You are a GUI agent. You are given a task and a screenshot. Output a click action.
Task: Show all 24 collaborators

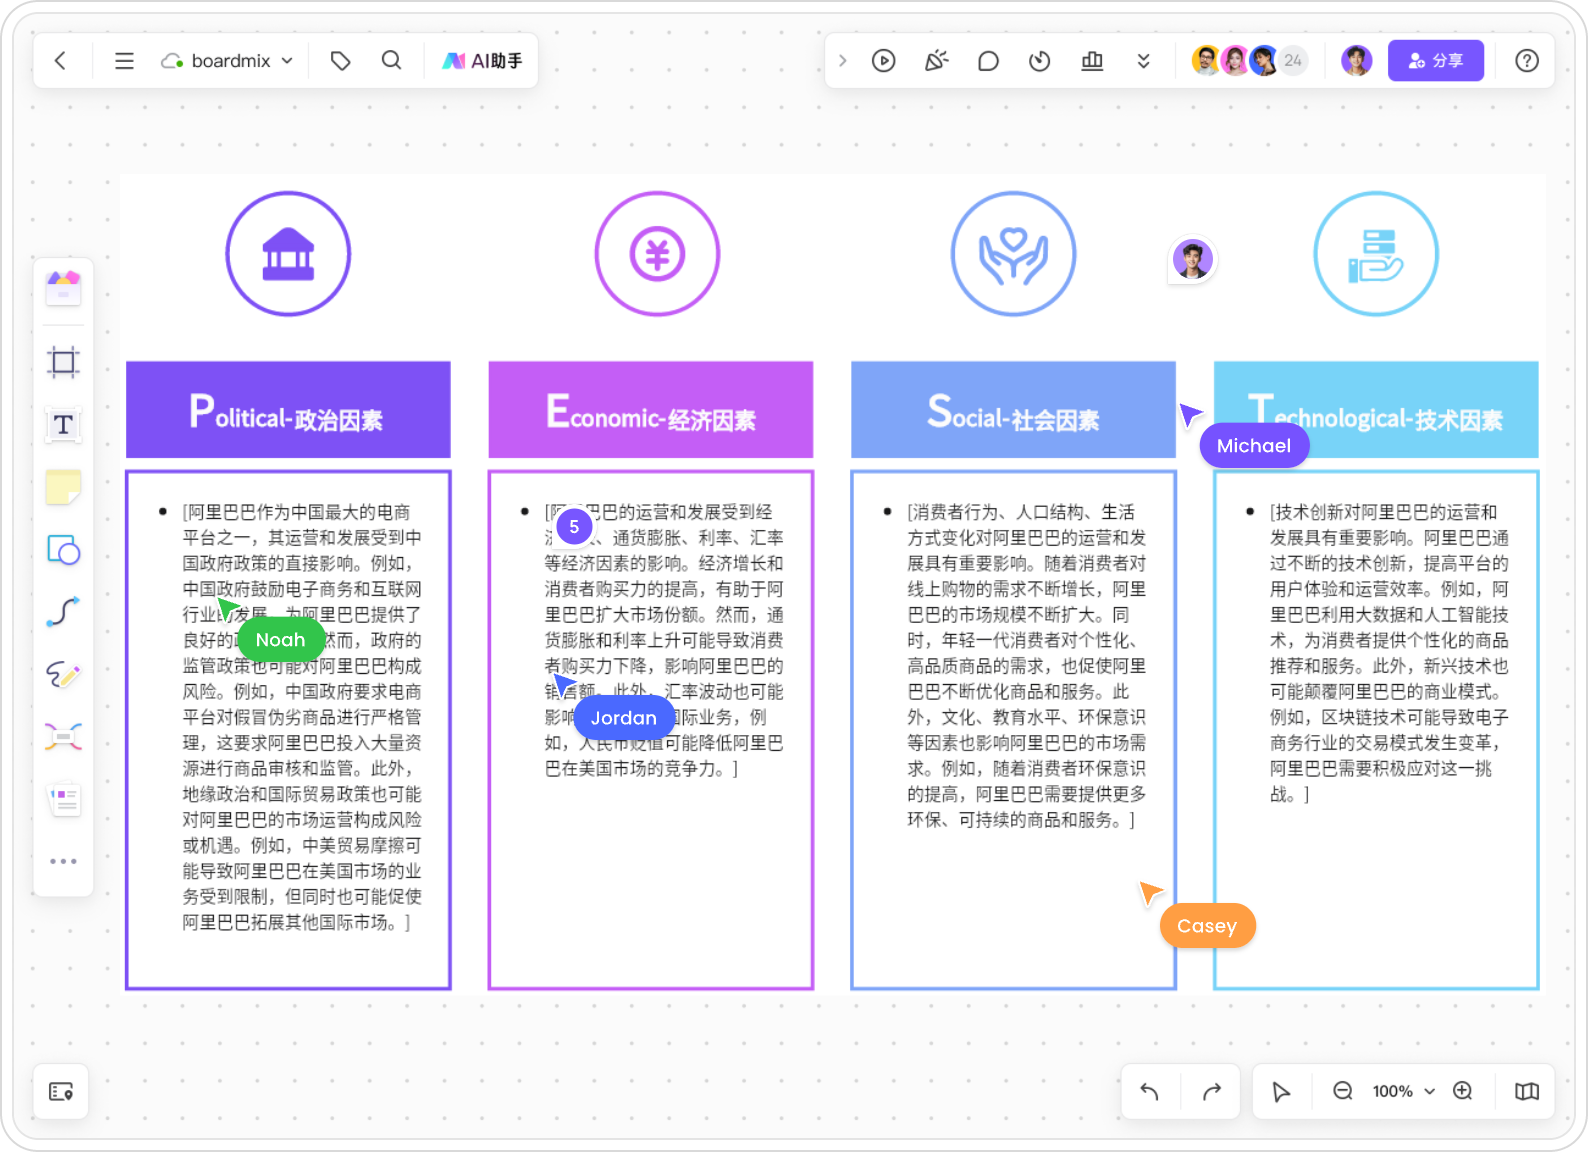tap(1293, 61)
